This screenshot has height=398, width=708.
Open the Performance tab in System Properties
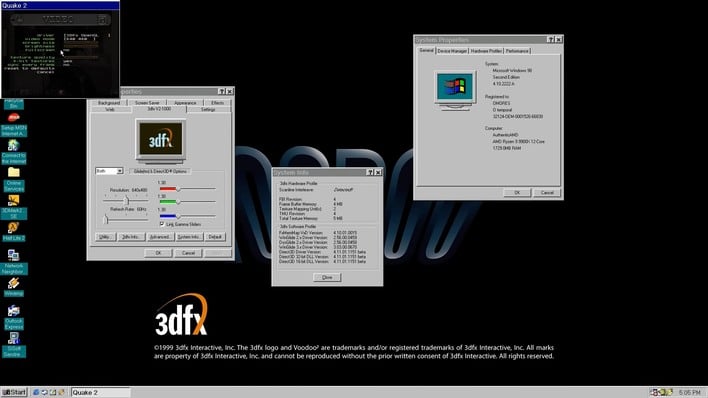tap(517, 51)
